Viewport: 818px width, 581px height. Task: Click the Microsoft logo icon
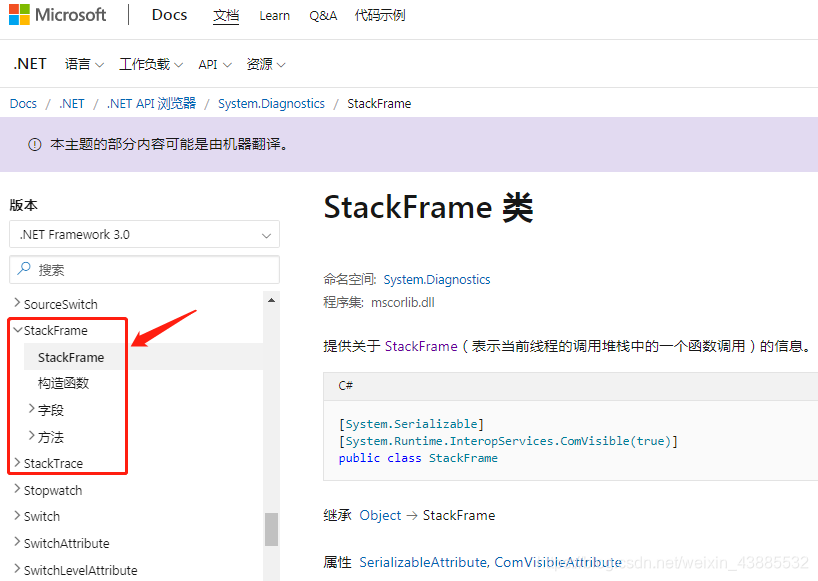pyautogui.click(x=18, y=14)
